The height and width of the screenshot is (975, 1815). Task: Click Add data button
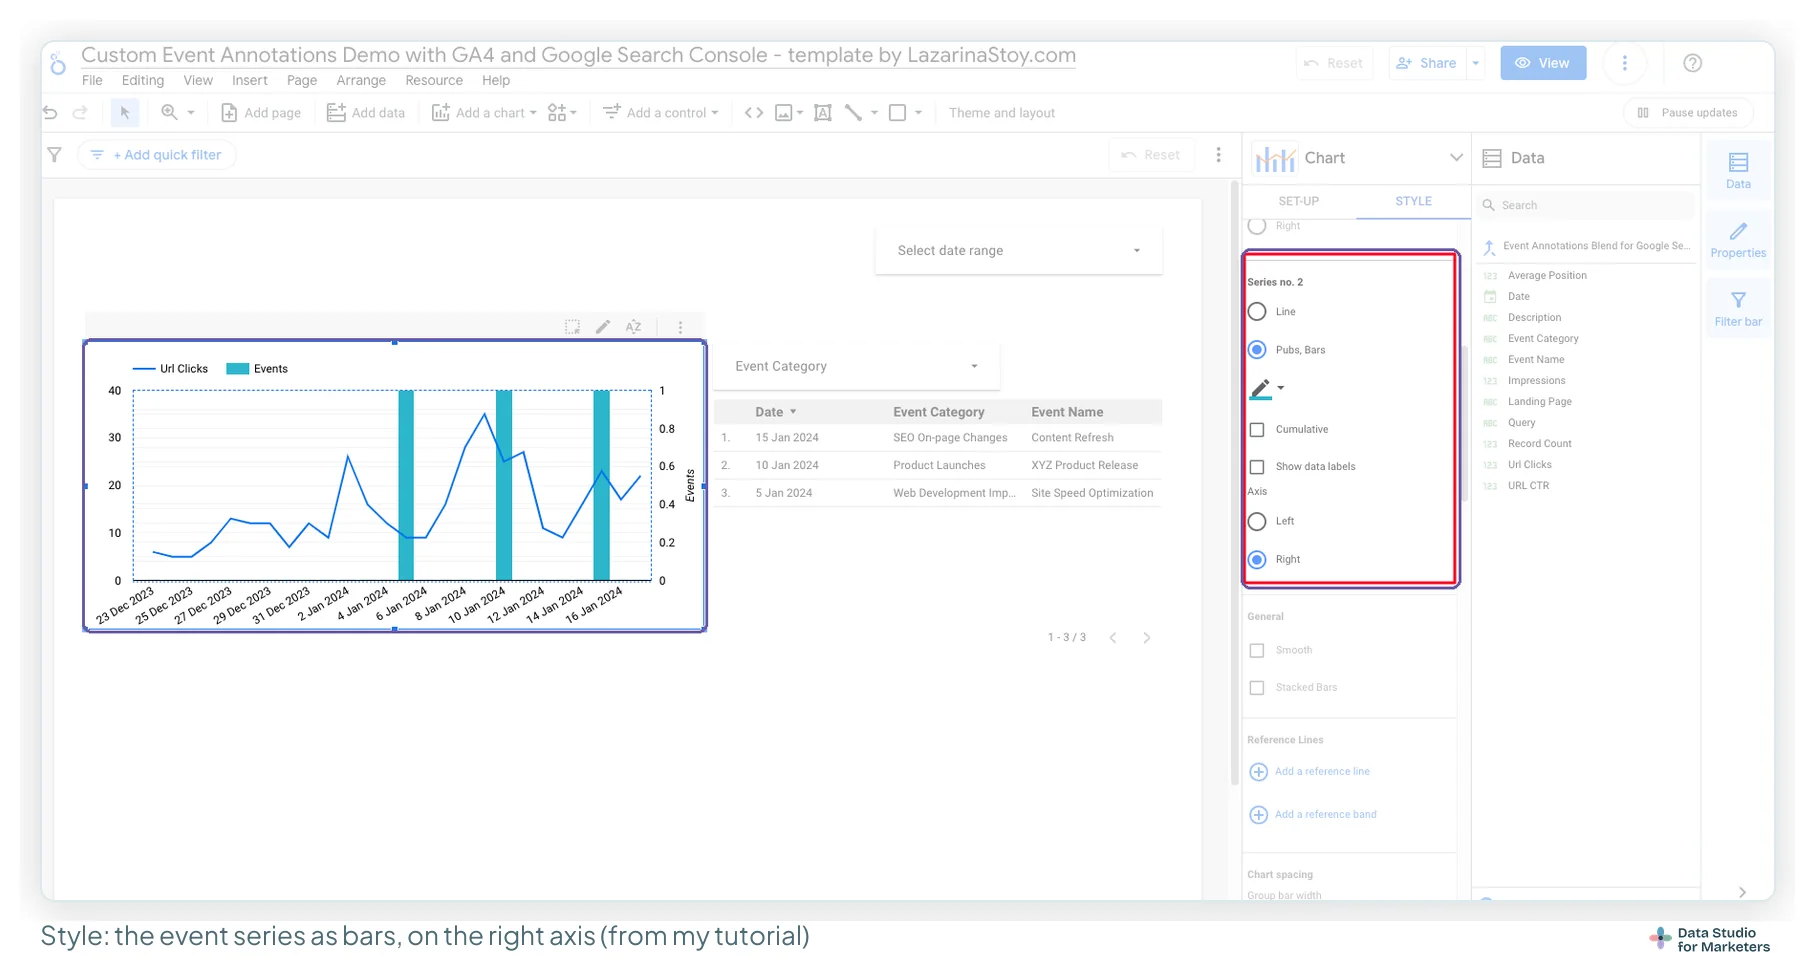pyautogui.click(x=366, y=113)
